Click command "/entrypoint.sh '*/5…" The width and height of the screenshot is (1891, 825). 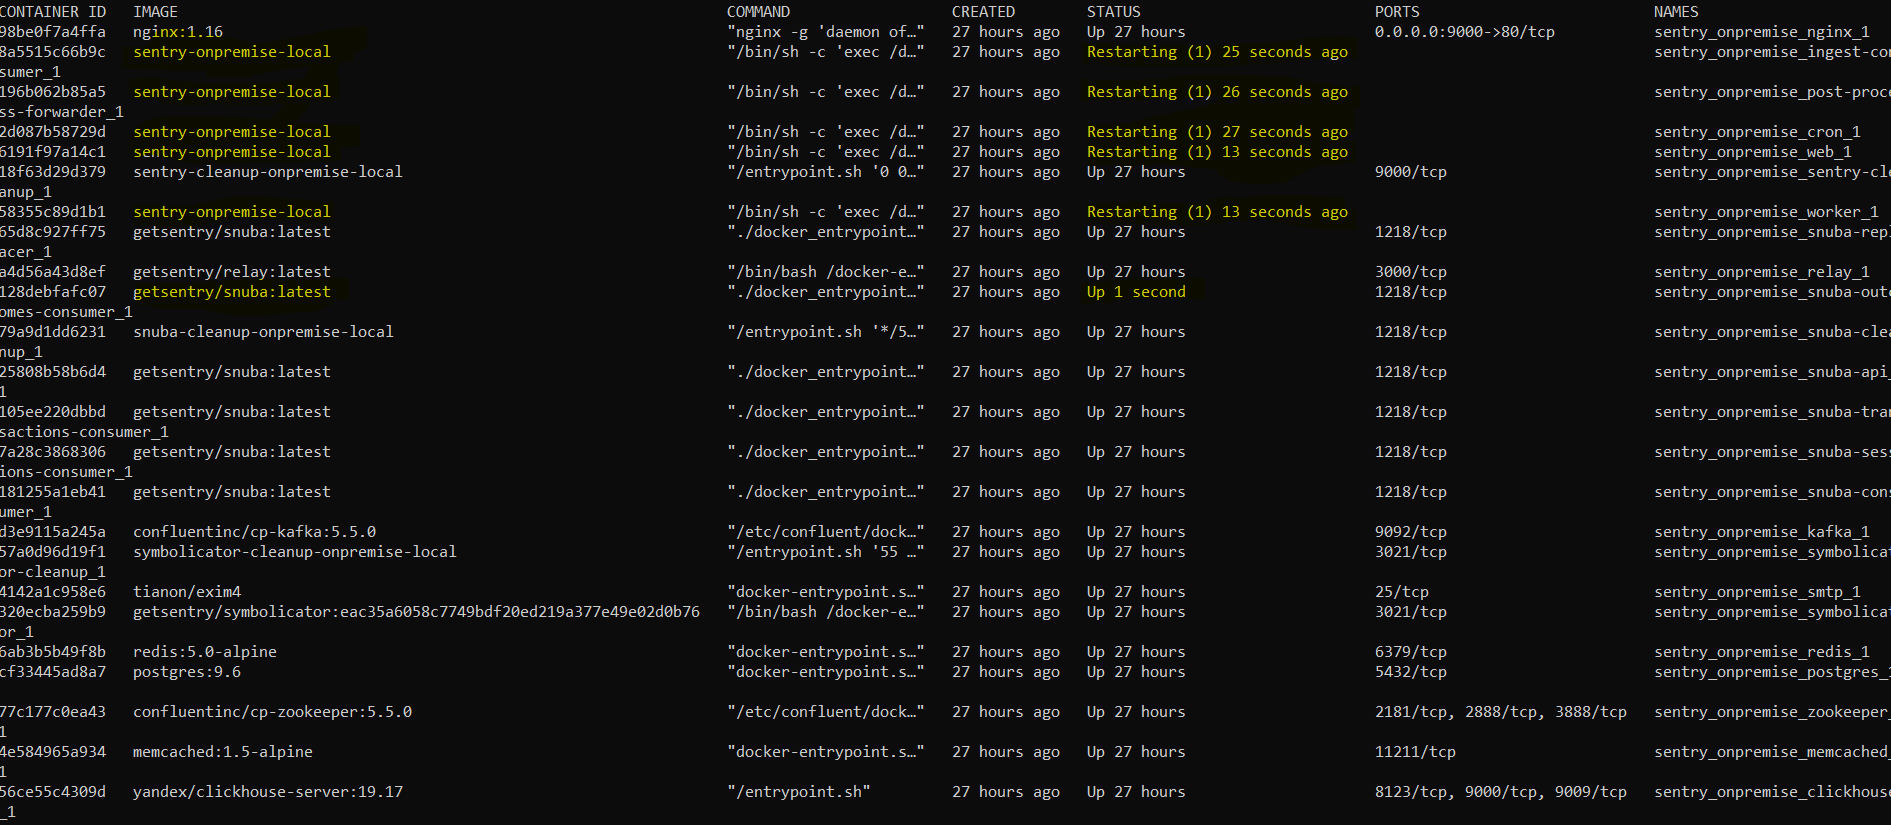click(826, 332)
